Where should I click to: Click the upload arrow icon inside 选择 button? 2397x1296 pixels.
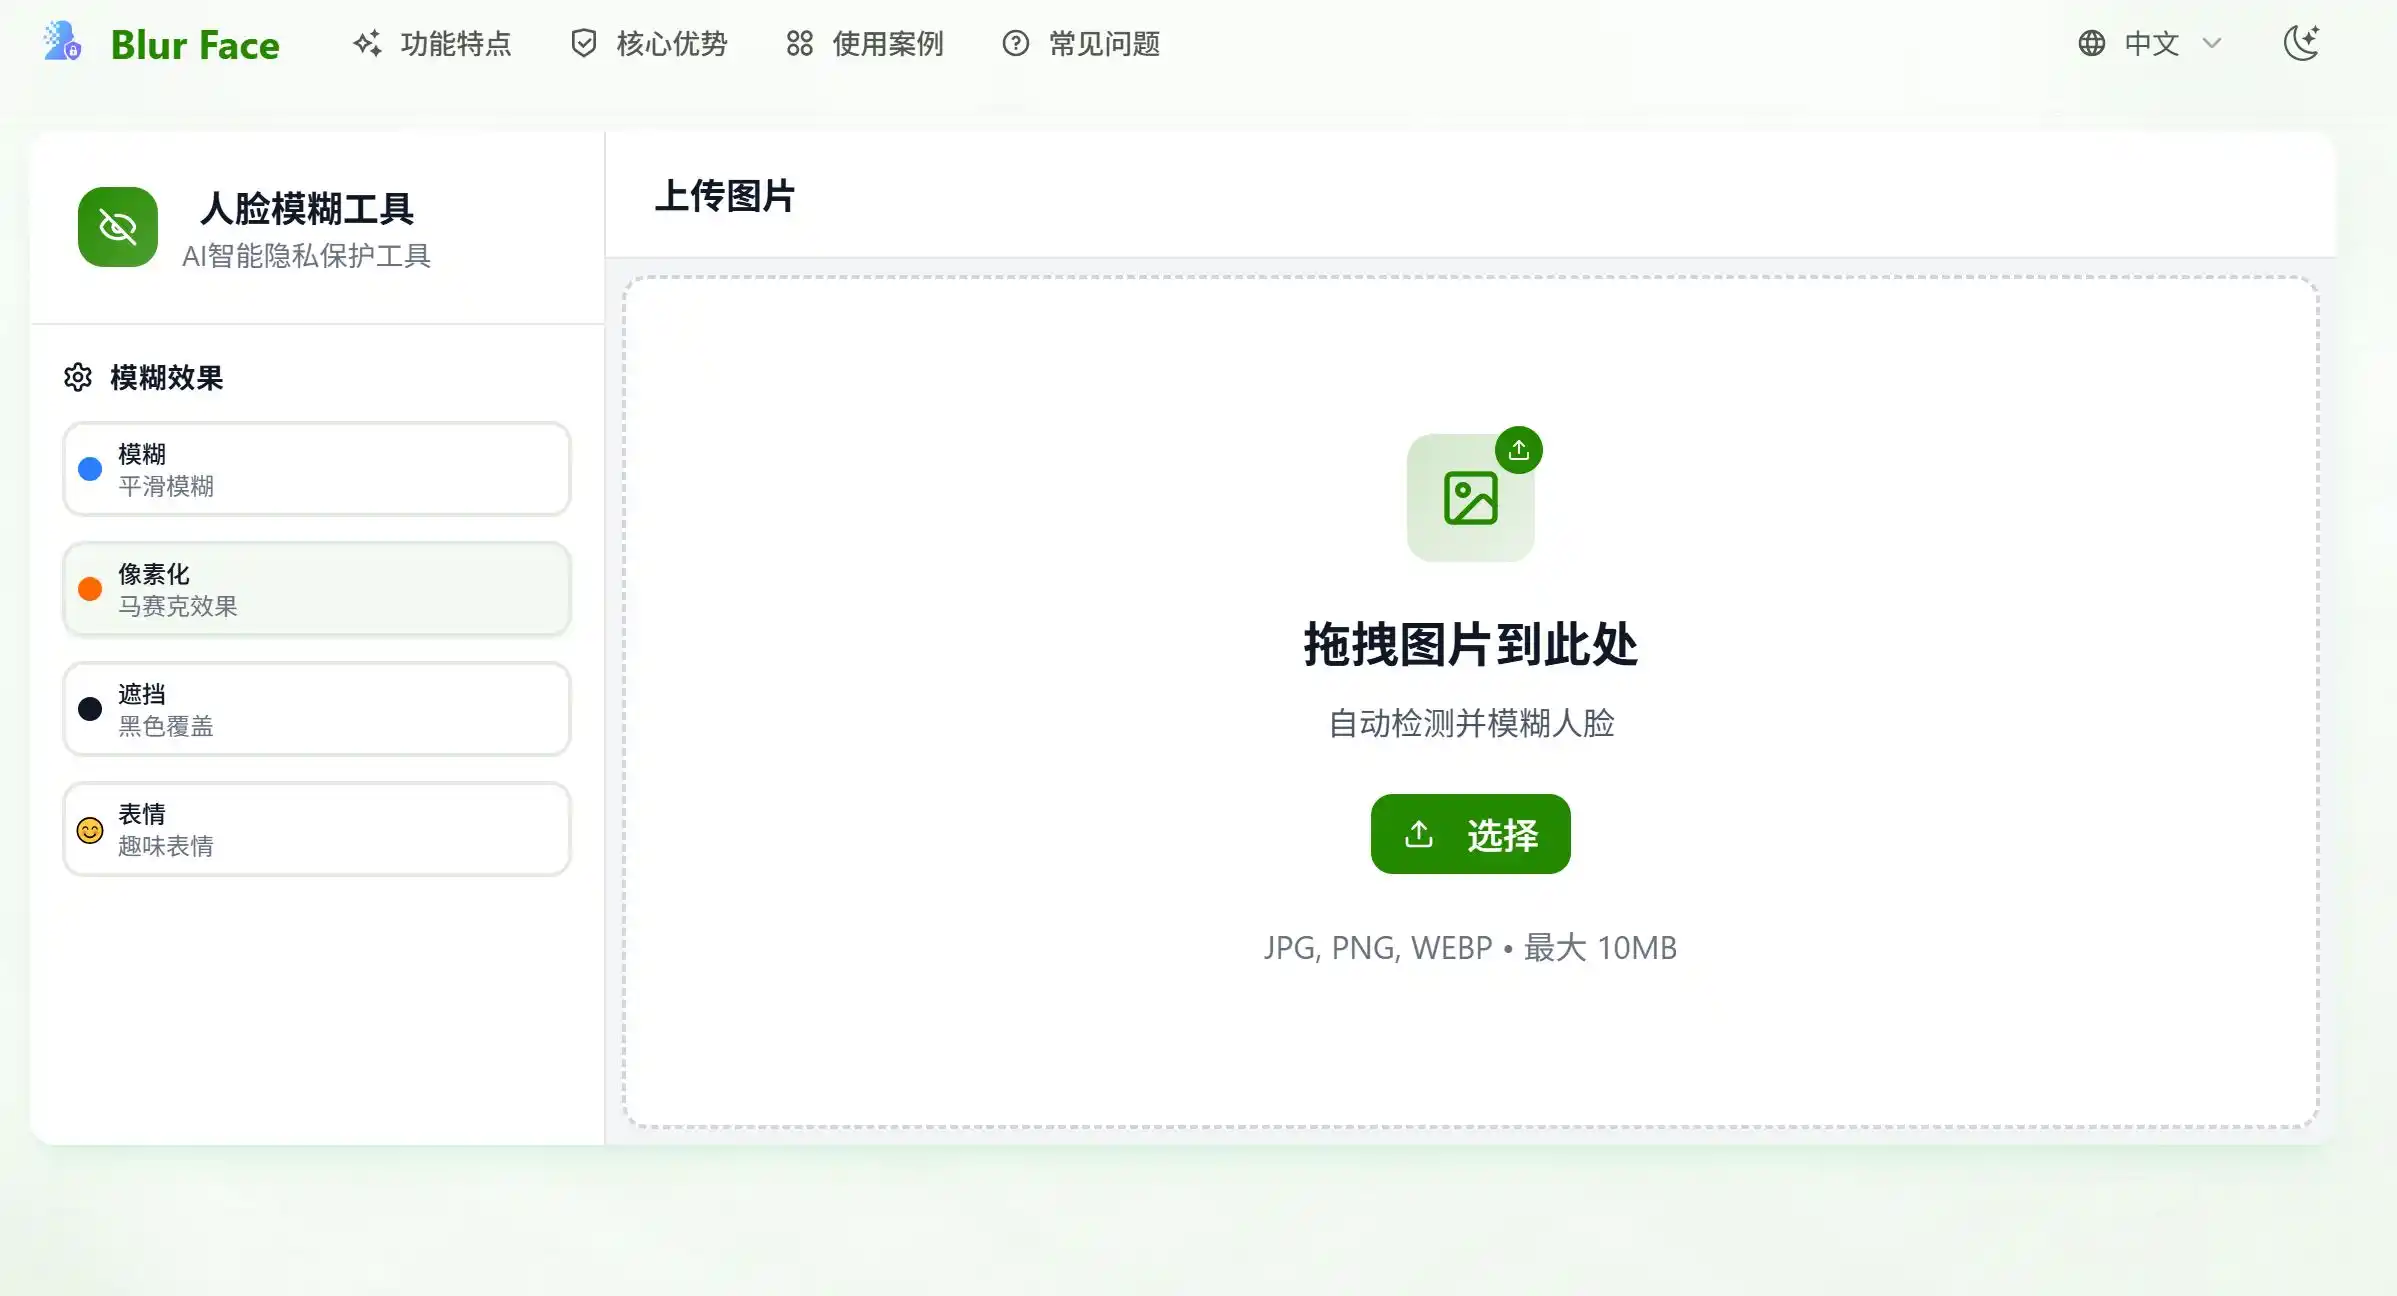(1419, 834)
